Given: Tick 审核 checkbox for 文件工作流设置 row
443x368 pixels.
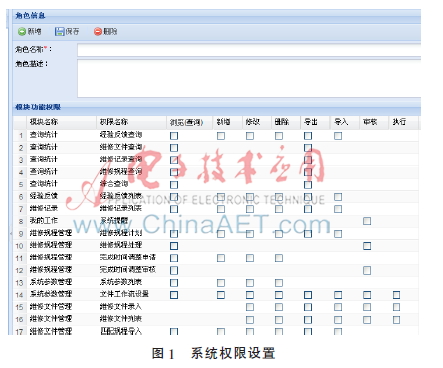Looking at the screenshot, I should point(367,295).
